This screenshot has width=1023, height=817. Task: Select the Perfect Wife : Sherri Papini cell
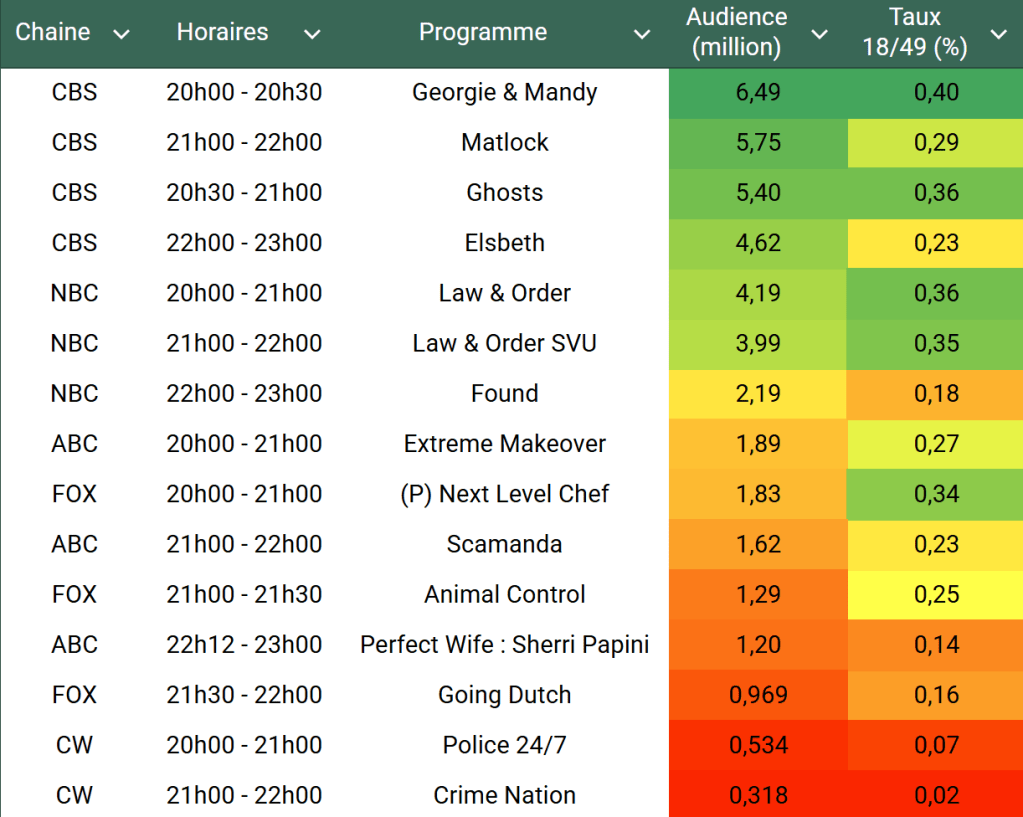tap(504, 645)
